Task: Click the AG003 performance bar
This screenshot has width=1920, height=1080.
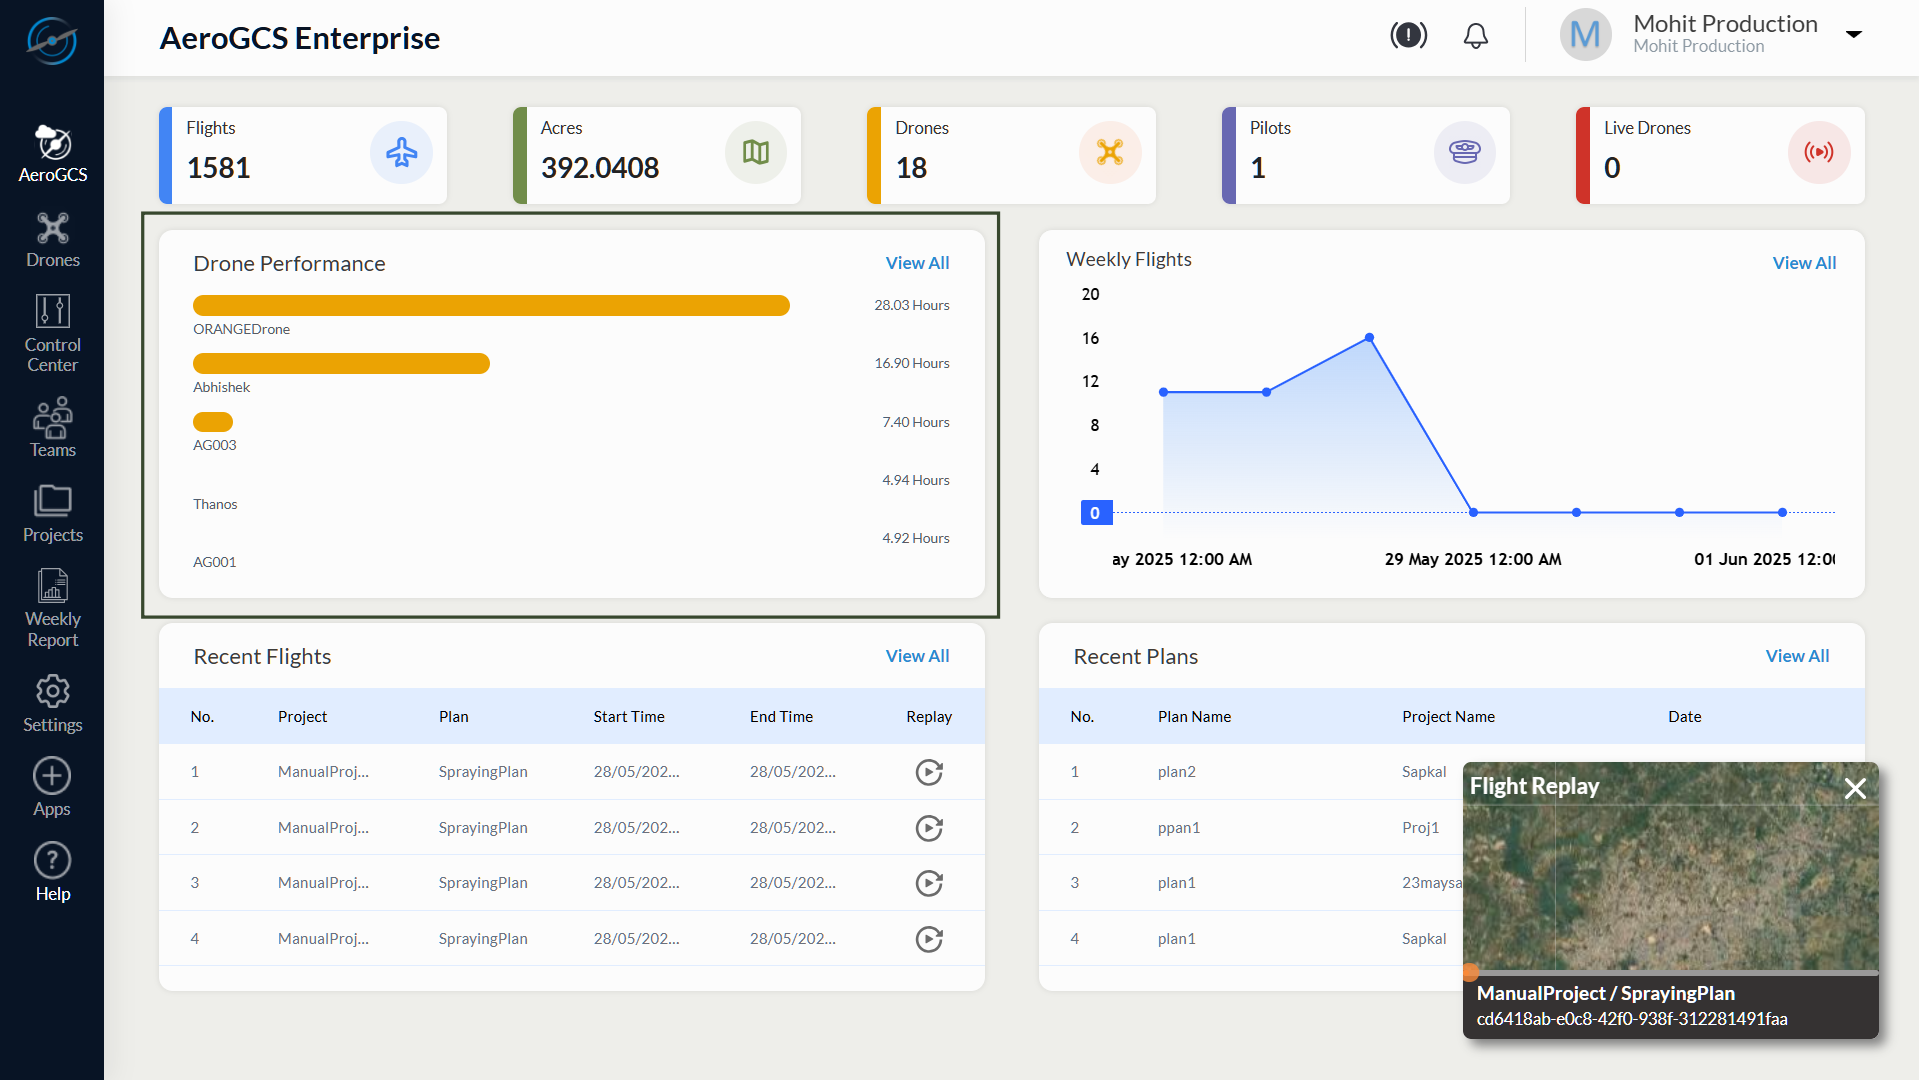Action: tap(213, 422)
